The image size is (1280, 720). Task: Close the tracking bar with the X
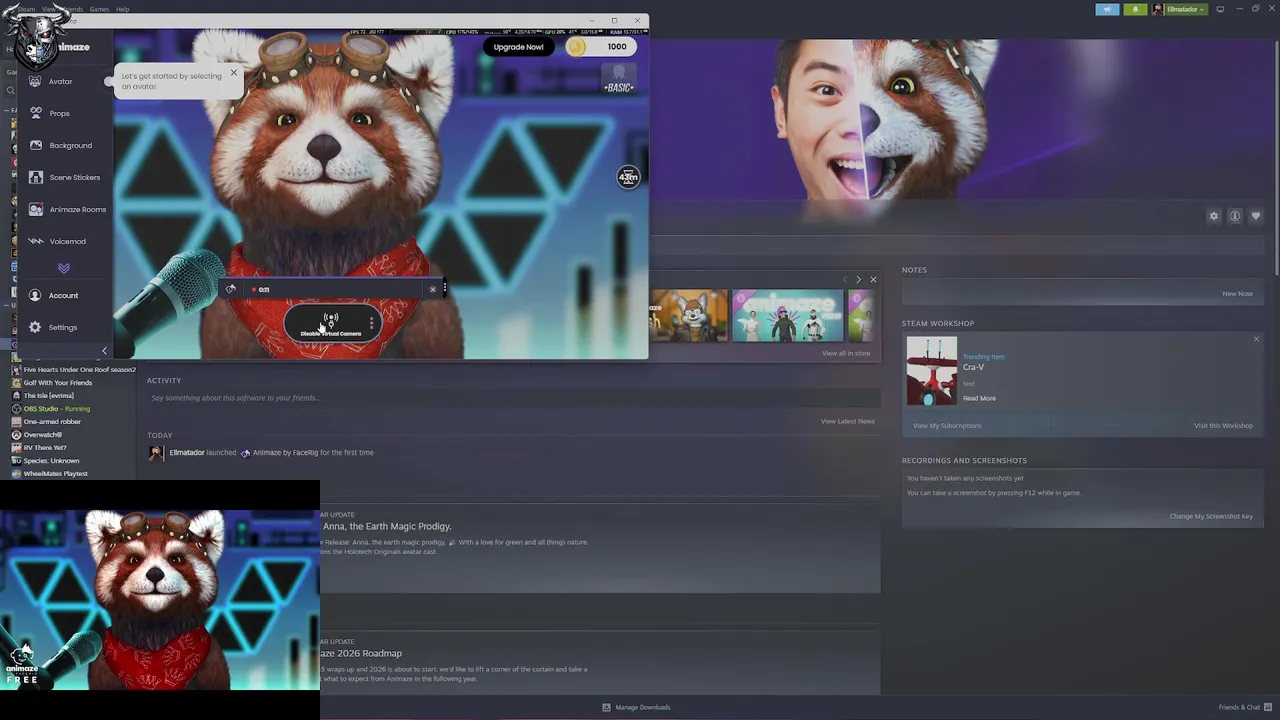432,289
